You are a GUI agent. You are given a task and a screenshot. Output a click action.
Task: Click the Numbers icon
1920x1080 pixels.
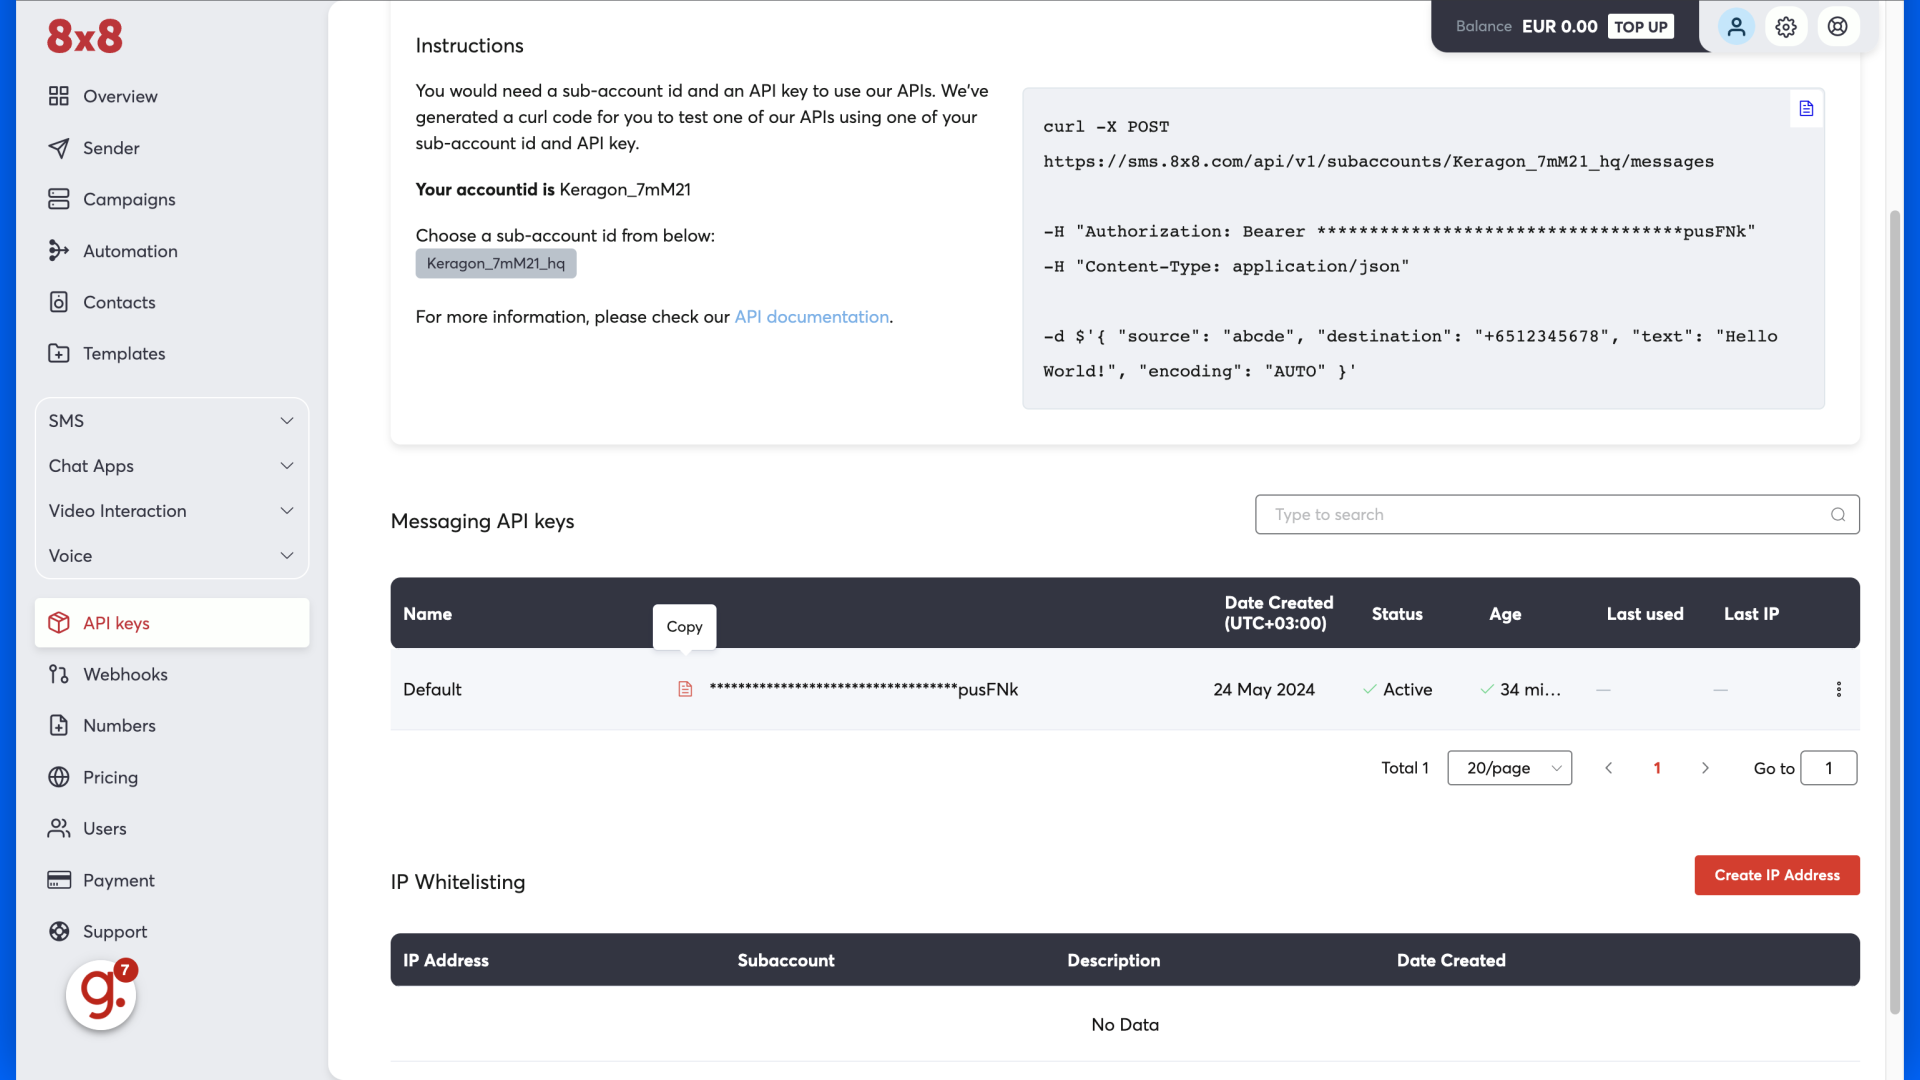click(x=59, y=725)
